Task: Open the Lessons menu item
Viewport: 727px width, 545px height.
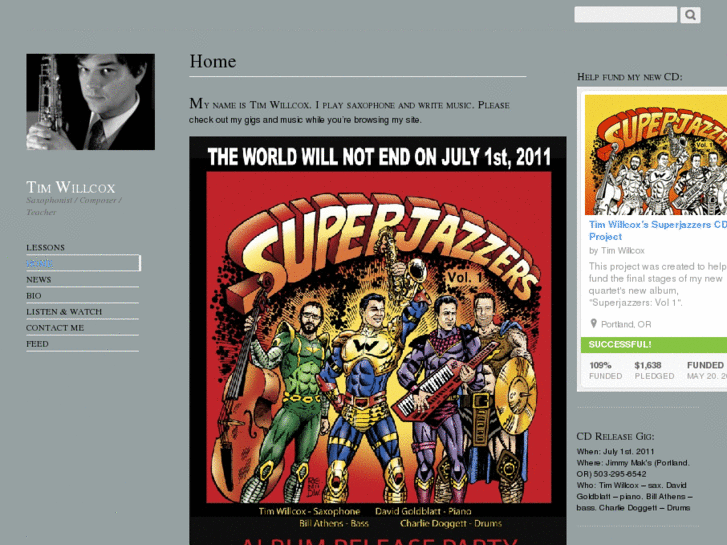Action: (x=45, y=247)
